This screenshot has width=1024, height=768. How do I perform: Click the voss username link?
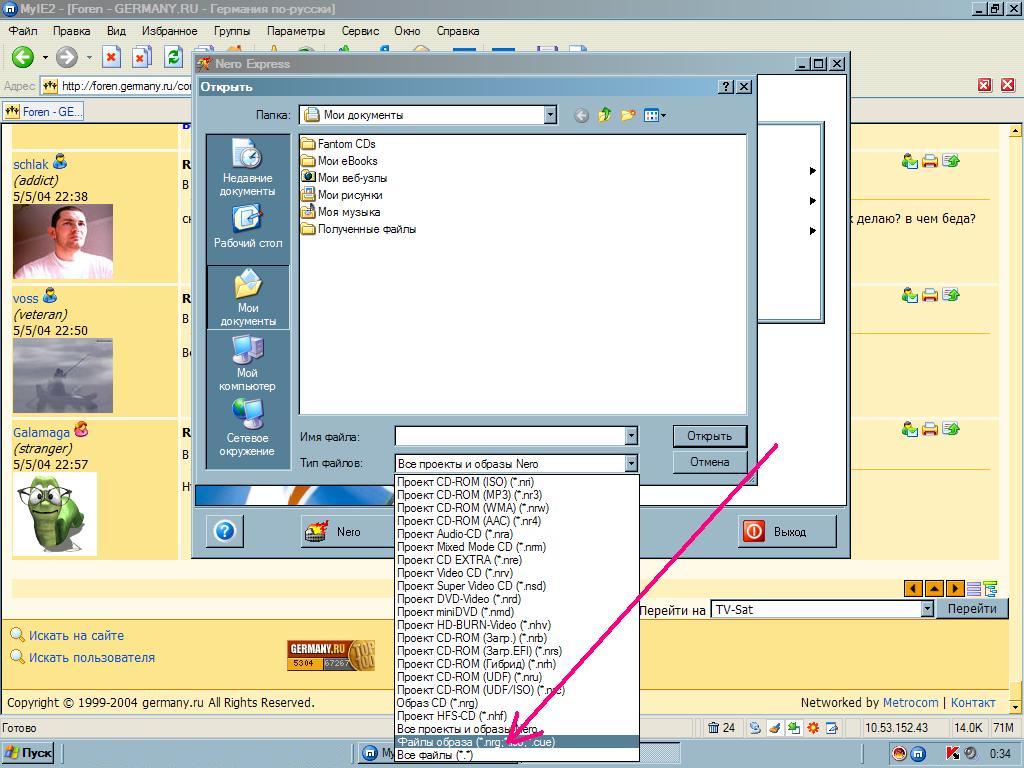(25, 298)
